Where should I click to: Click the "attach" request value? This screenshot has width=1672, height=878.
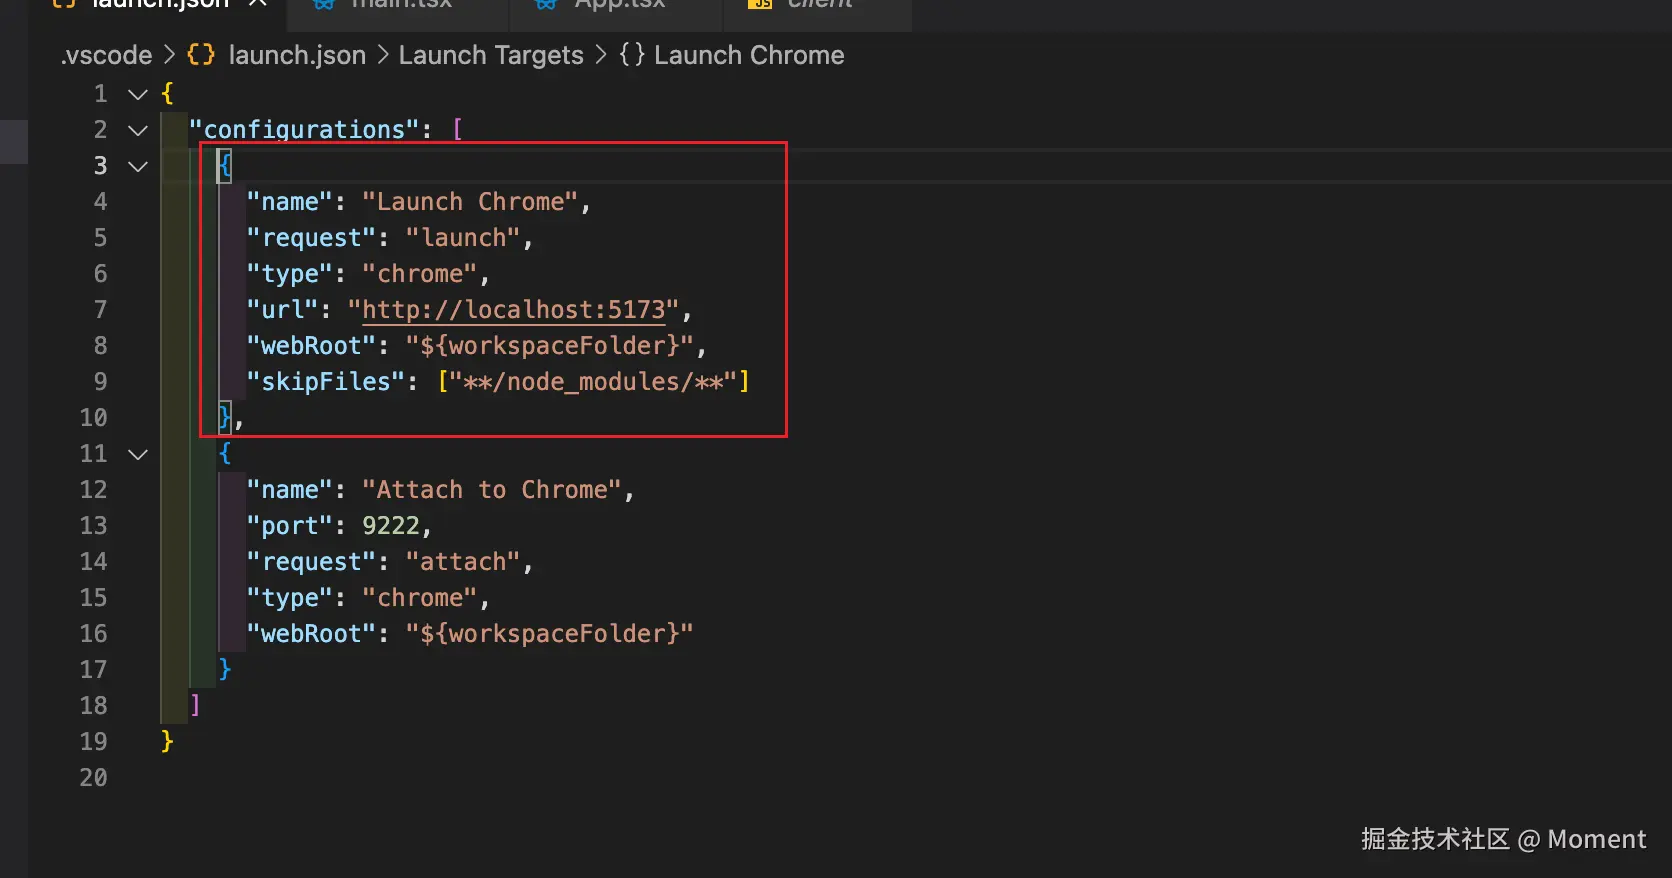point(463,562)
